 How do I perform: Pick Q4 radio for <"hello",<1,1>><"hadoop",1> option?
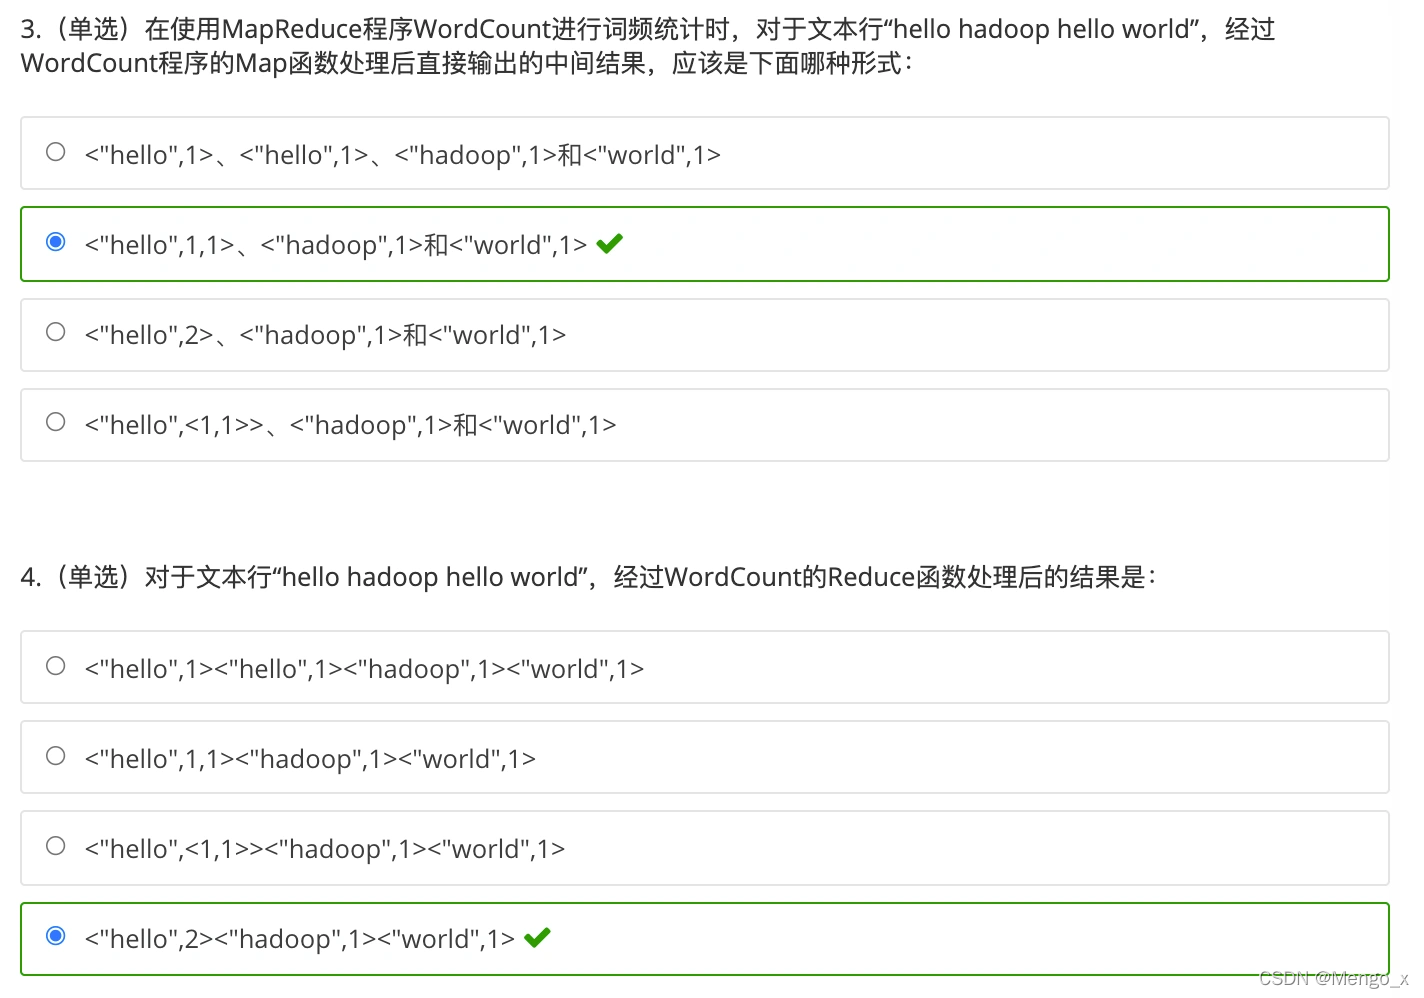56,846
